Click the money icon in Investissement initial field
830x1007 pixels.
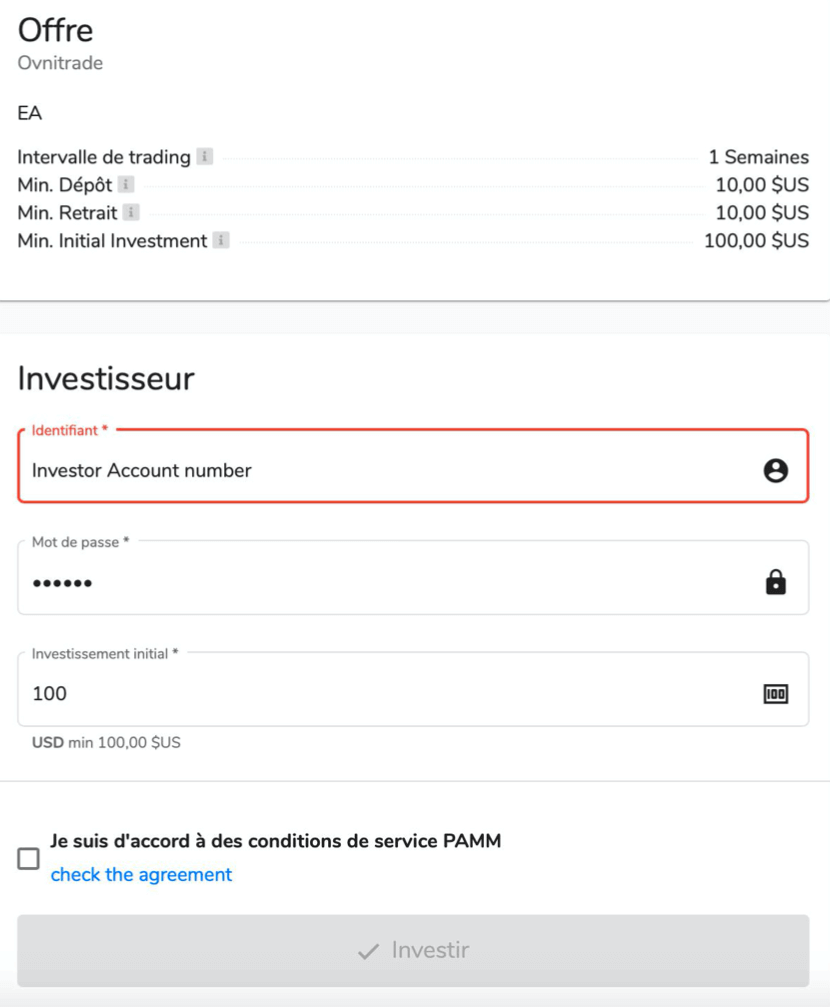tap(775, 694)
